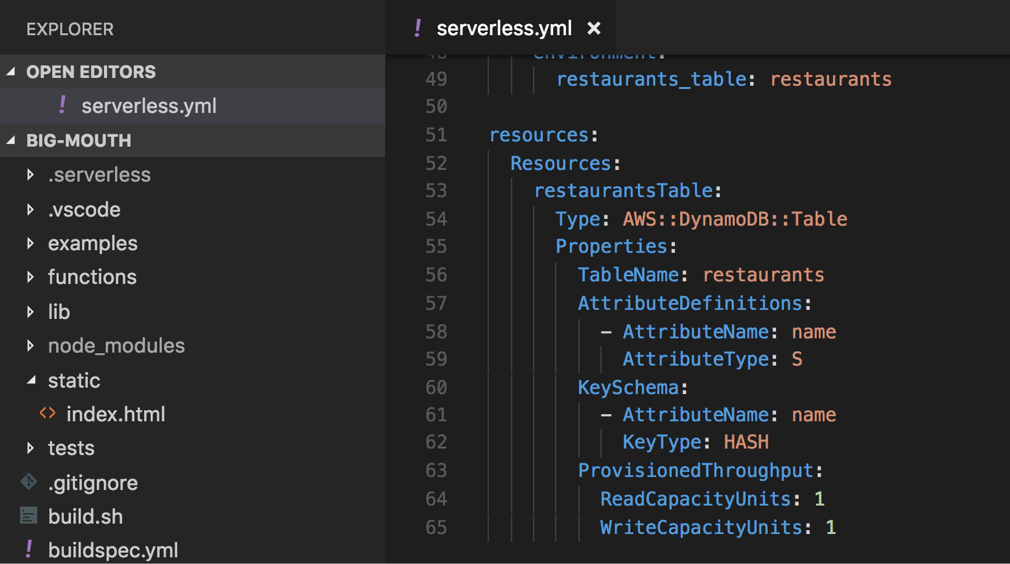
Task: Expand the .serverless folder
Action: pyautogui.click(x=31, y=175)
